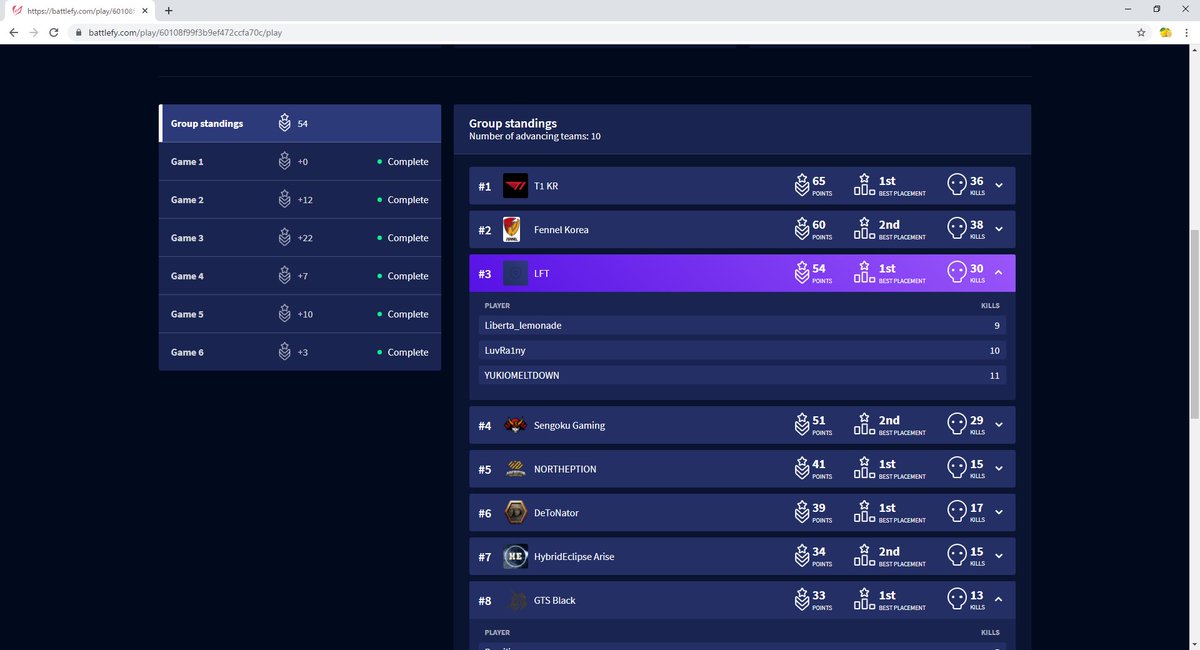This screenshot has height=650, width=1200.
Task: Click the LFT team logo
Action: [x=515, y=273]
